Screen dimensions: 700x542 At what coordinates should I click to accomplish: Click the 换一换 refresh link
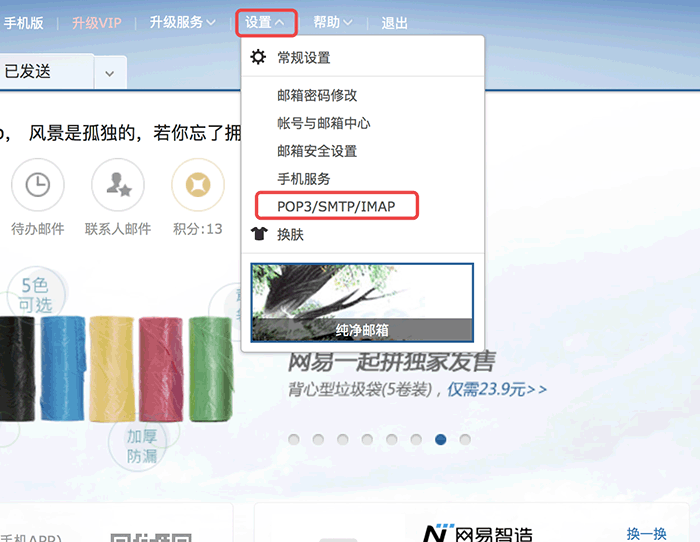[x=646, y=534]
